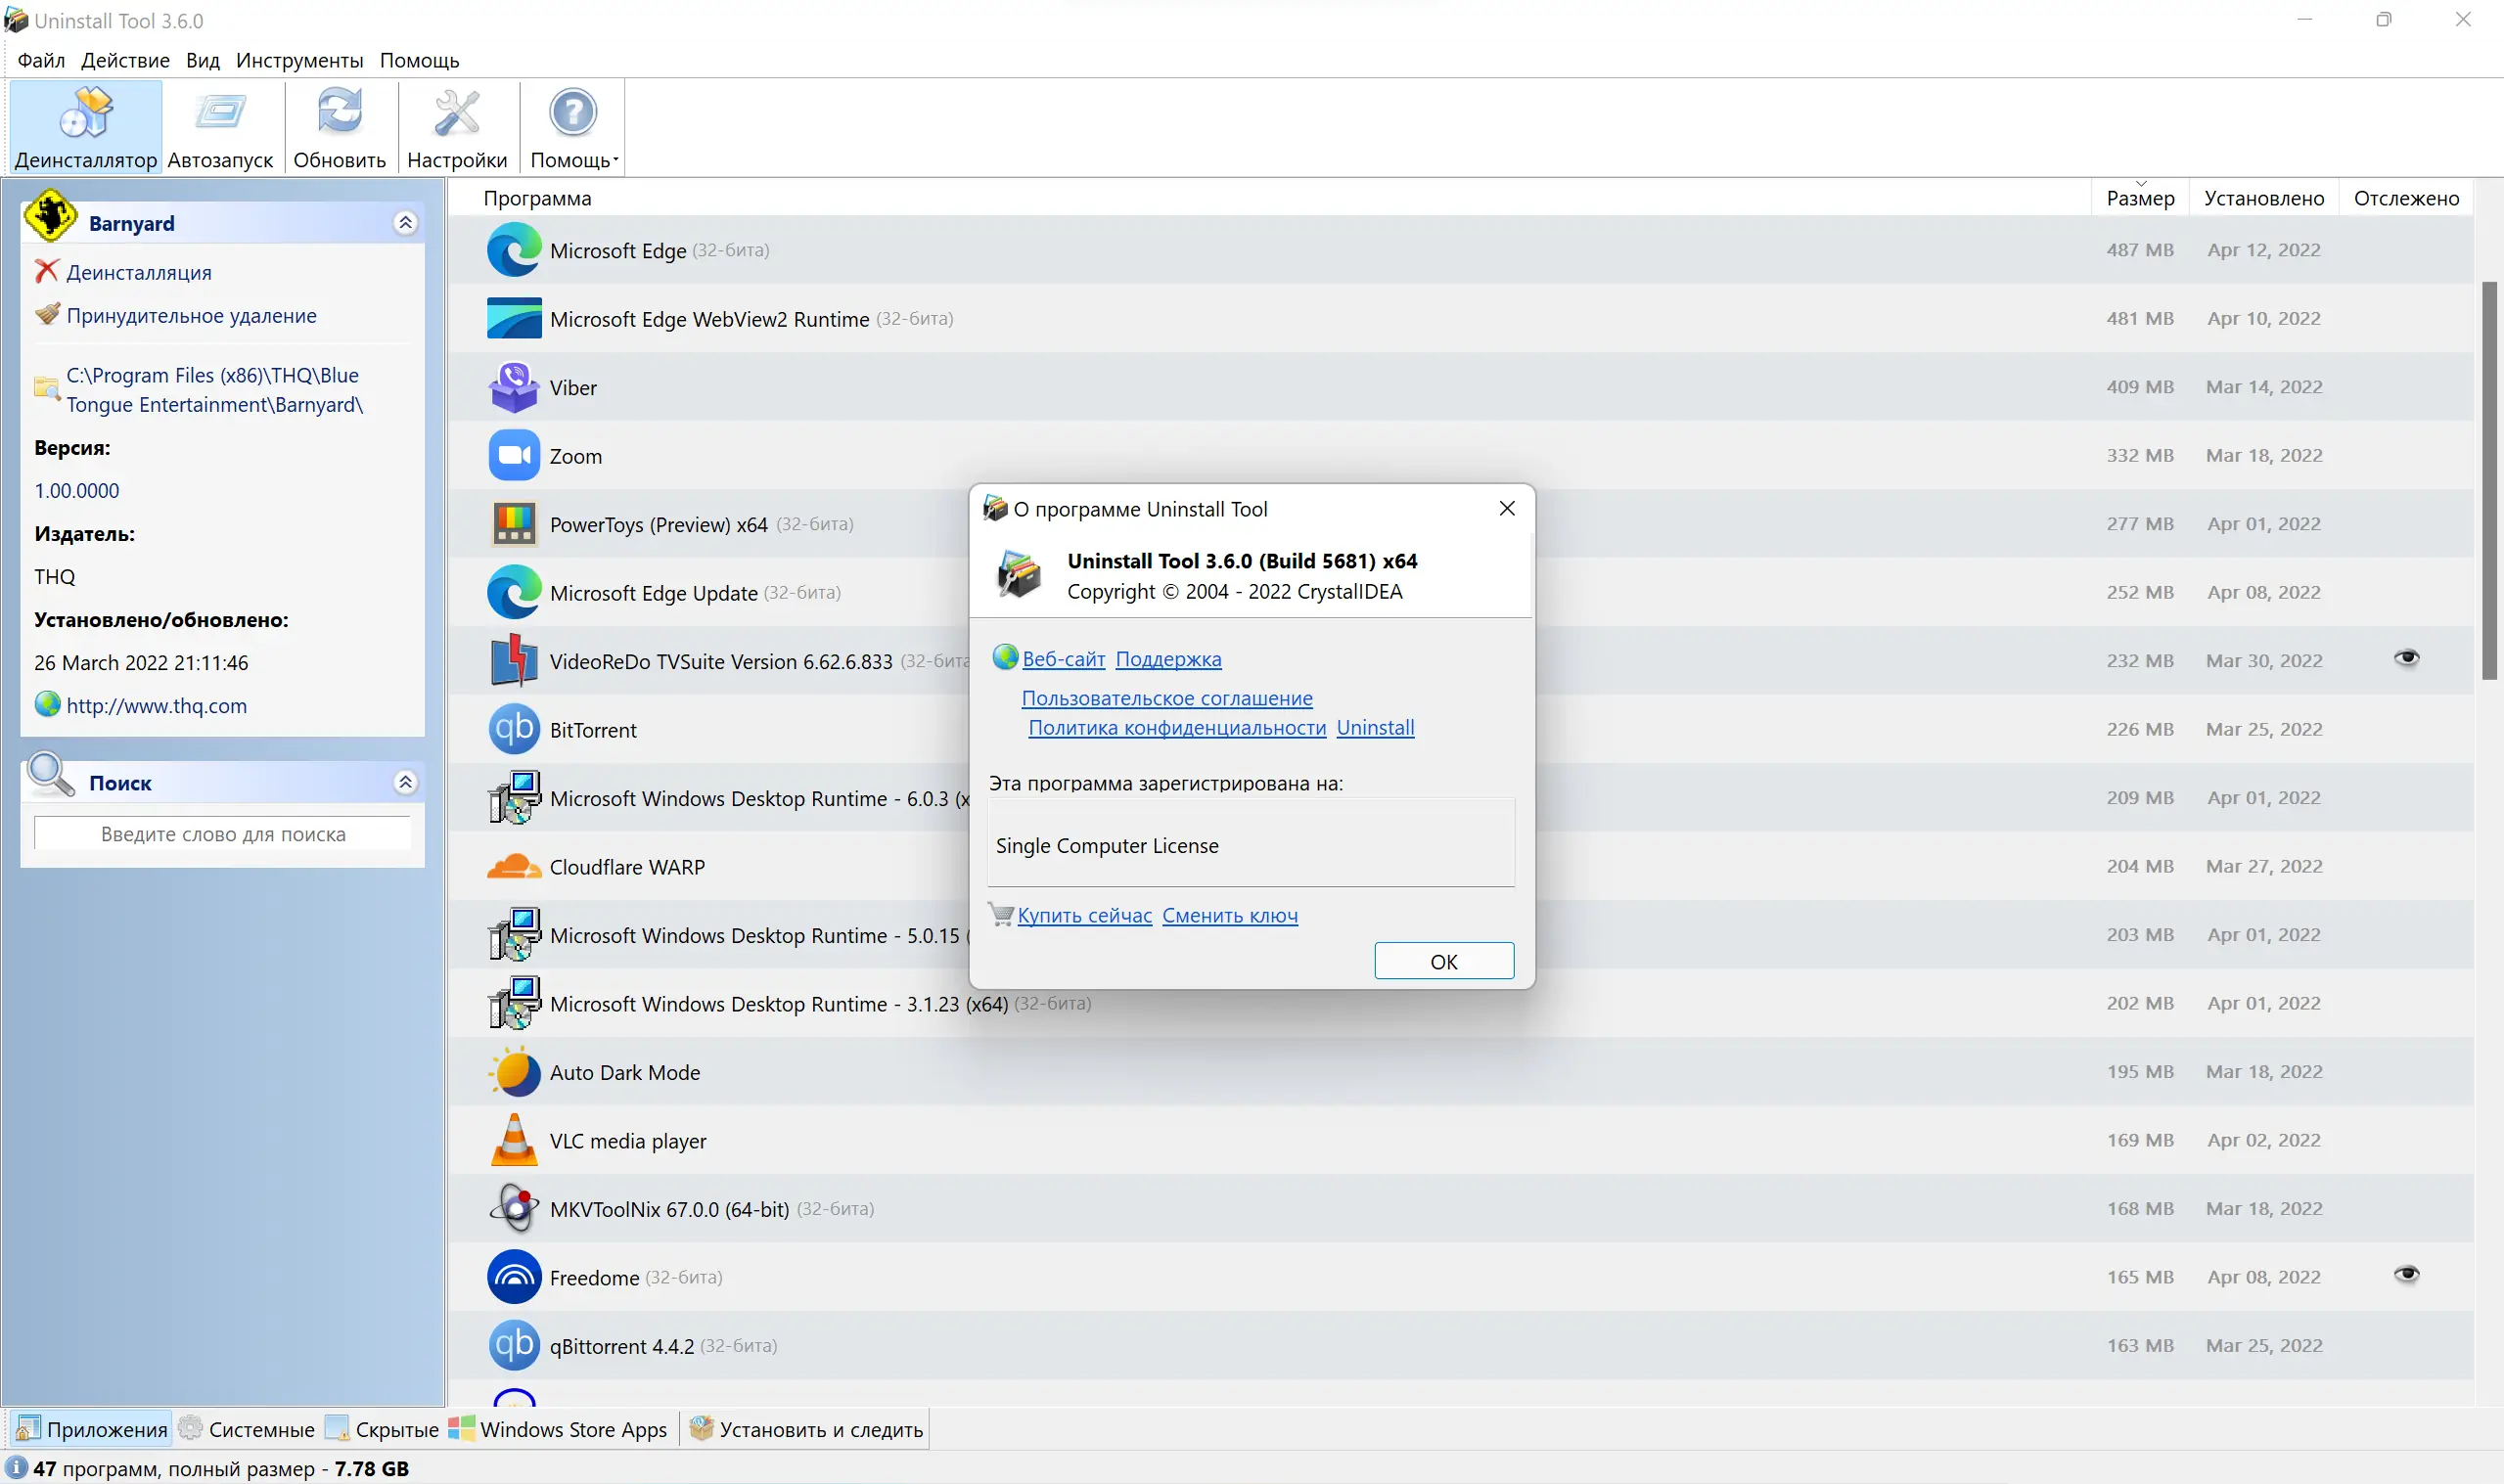Open the Autorun (Автозапуск) toolbar icon
The width and height of the screenshot is (2504, 1484).
pyautogui.click(x=220, y=113)
